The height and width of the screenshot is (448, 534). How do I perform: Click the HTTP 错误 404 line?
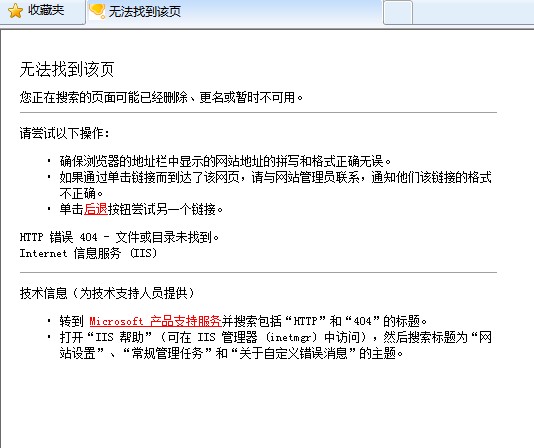point(119,237)
